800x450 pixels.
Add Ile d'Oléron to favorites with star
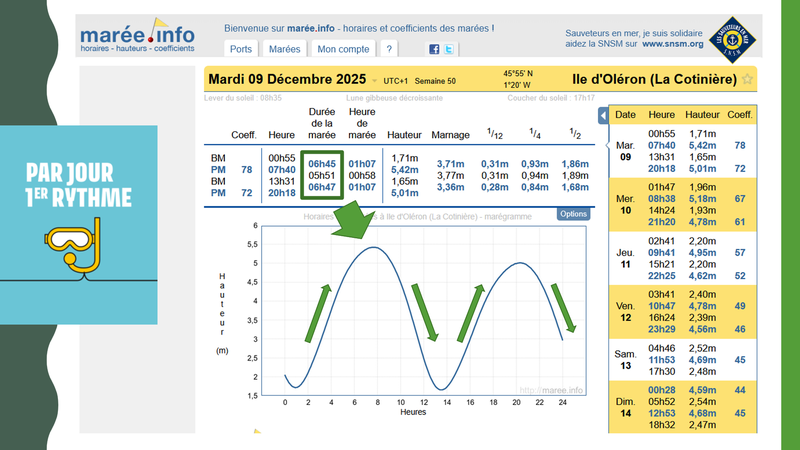[748, 79]
